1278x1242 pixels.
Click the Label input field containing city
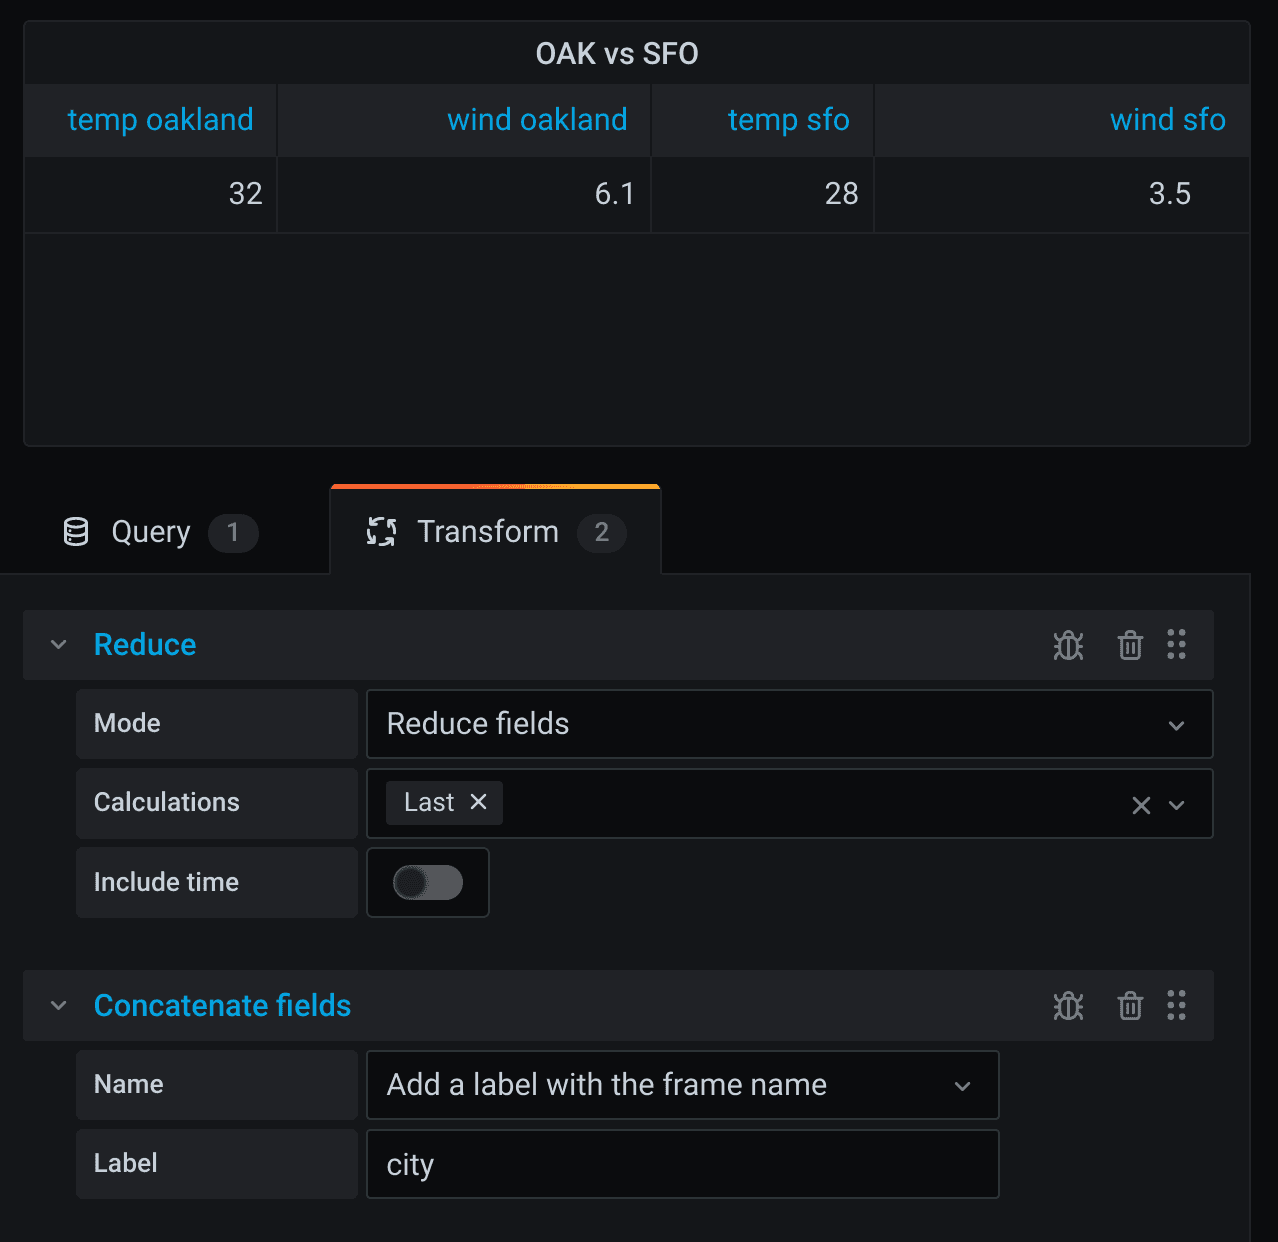click(682, 1164)
